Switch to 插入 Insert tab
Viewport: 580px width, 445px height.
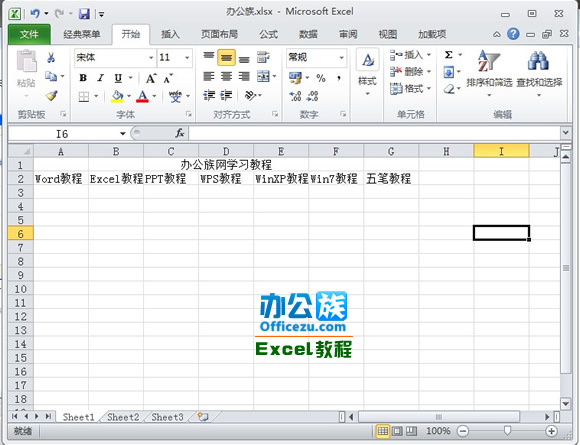[170, 34]
